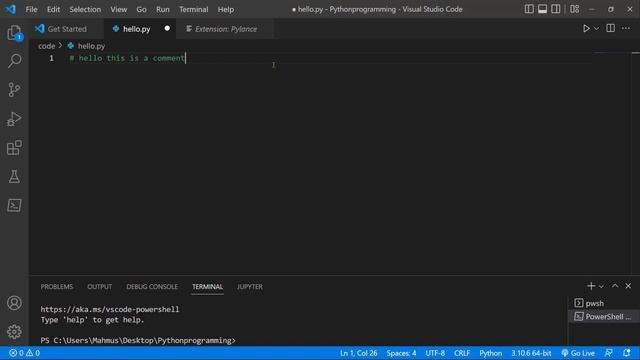
Task: Click the VS Code logo icon
Action: [x=11, y=9]
